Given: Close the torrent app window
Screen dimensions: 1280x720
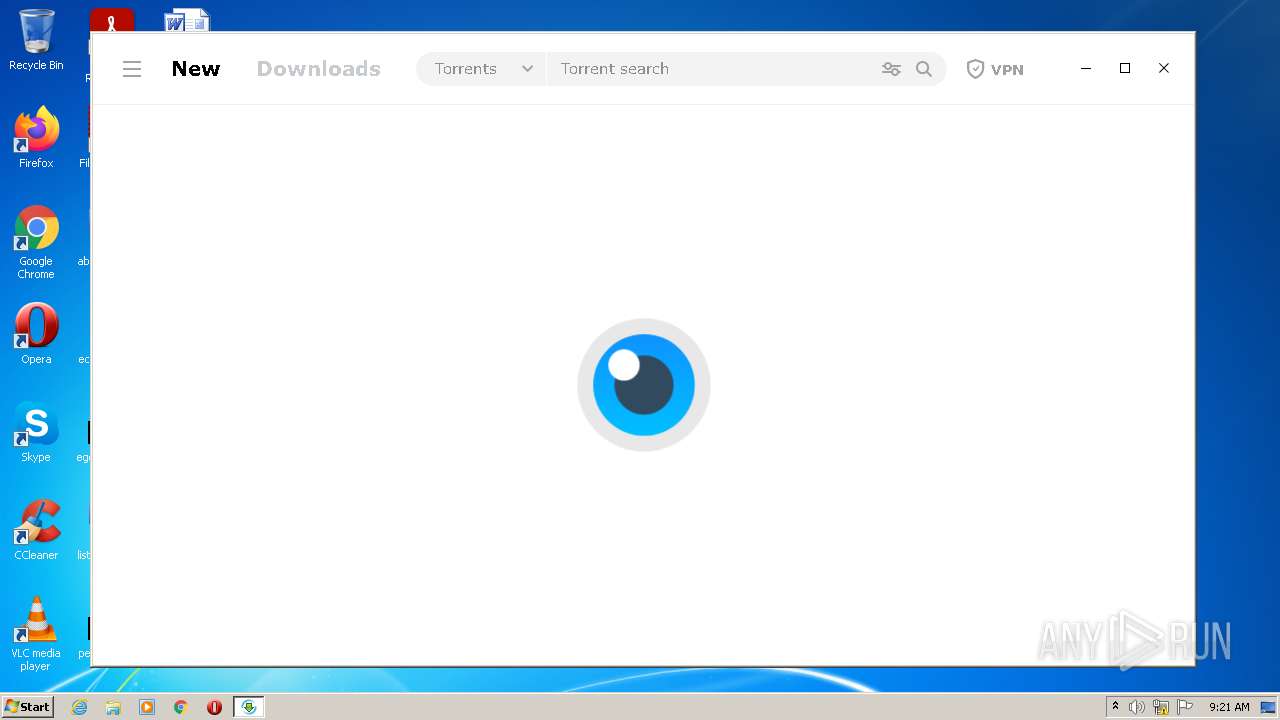Looking at the screenshot, I should point(1164,69).
